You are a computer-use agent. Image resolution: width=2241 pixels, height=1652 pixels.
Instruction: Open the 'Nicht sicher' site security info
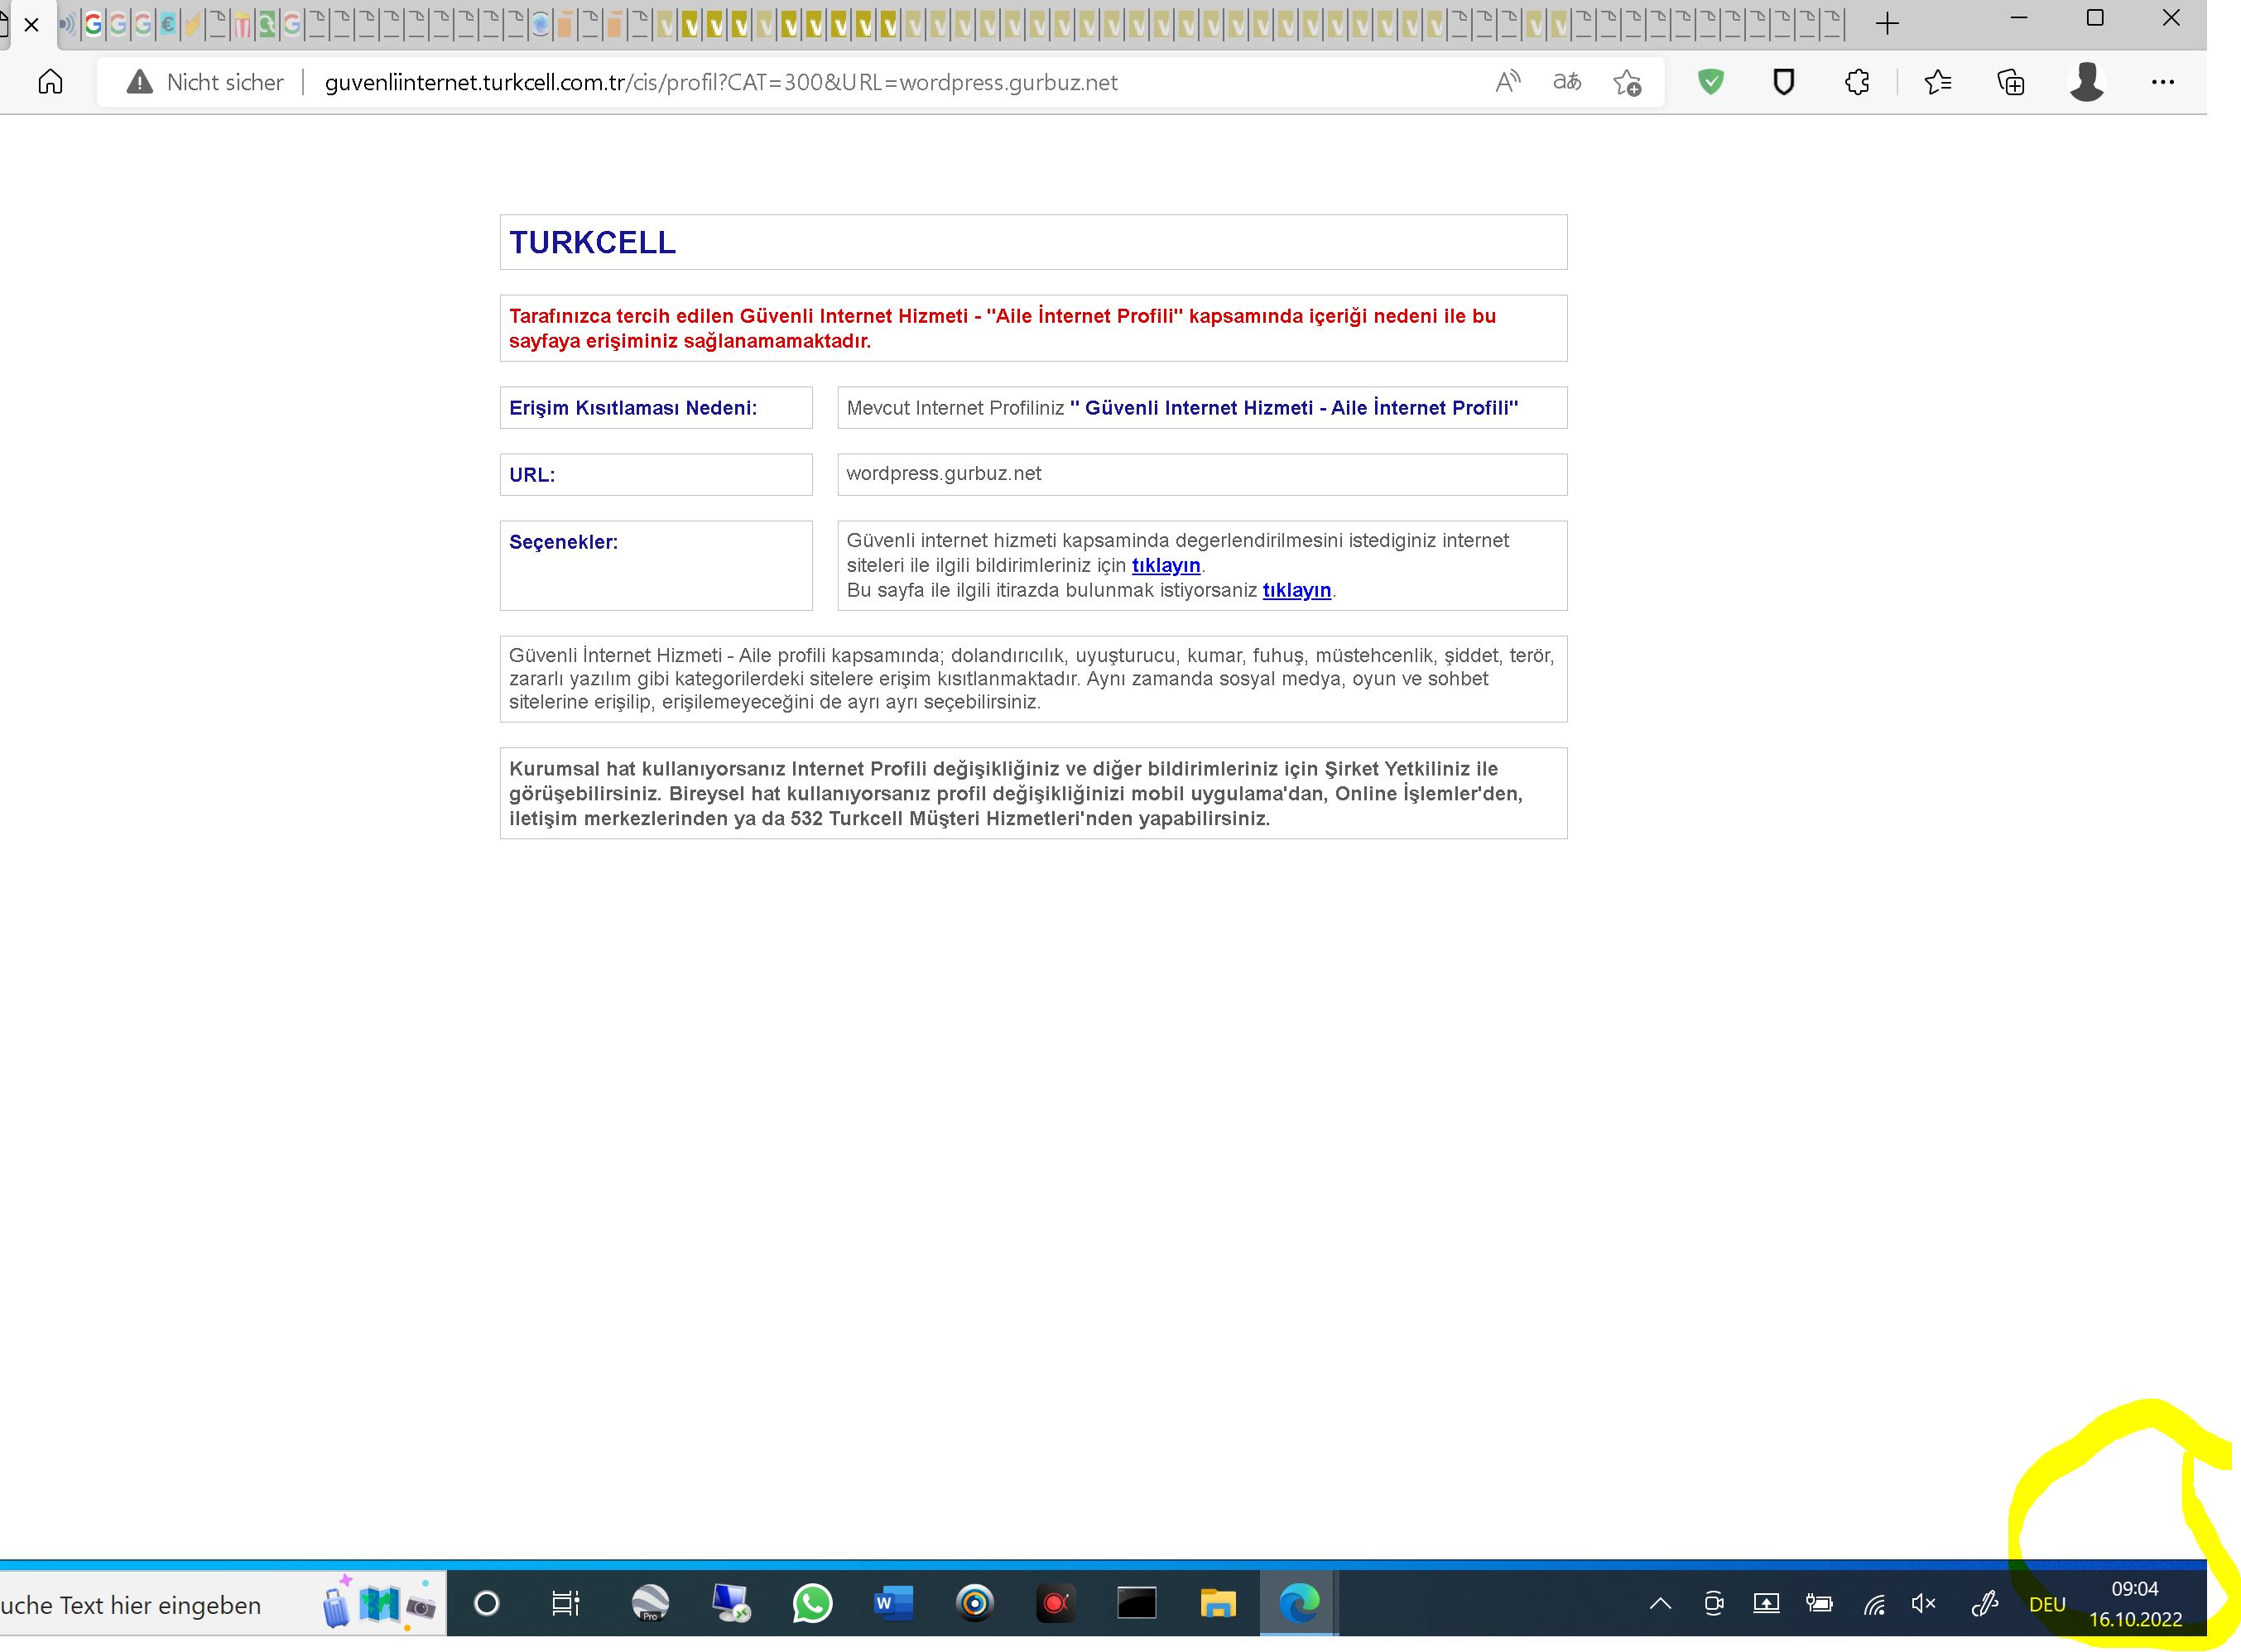[x=205, y=82]
